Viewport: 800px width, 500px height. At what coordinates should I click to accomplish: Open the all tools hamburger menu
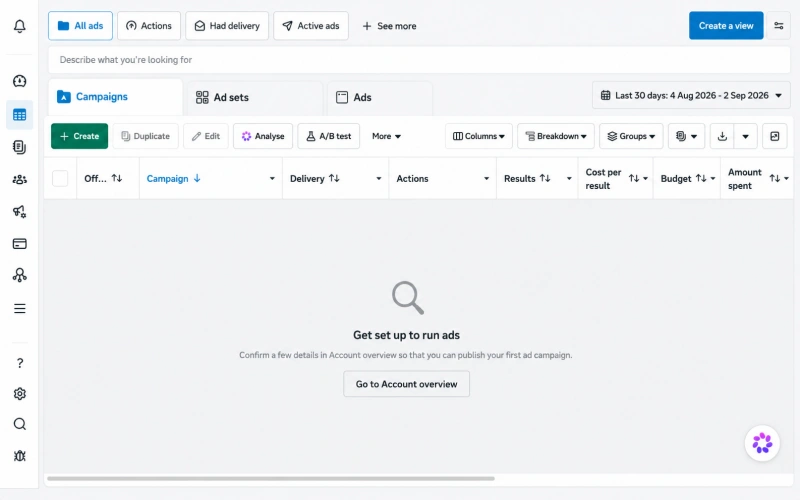19,309
